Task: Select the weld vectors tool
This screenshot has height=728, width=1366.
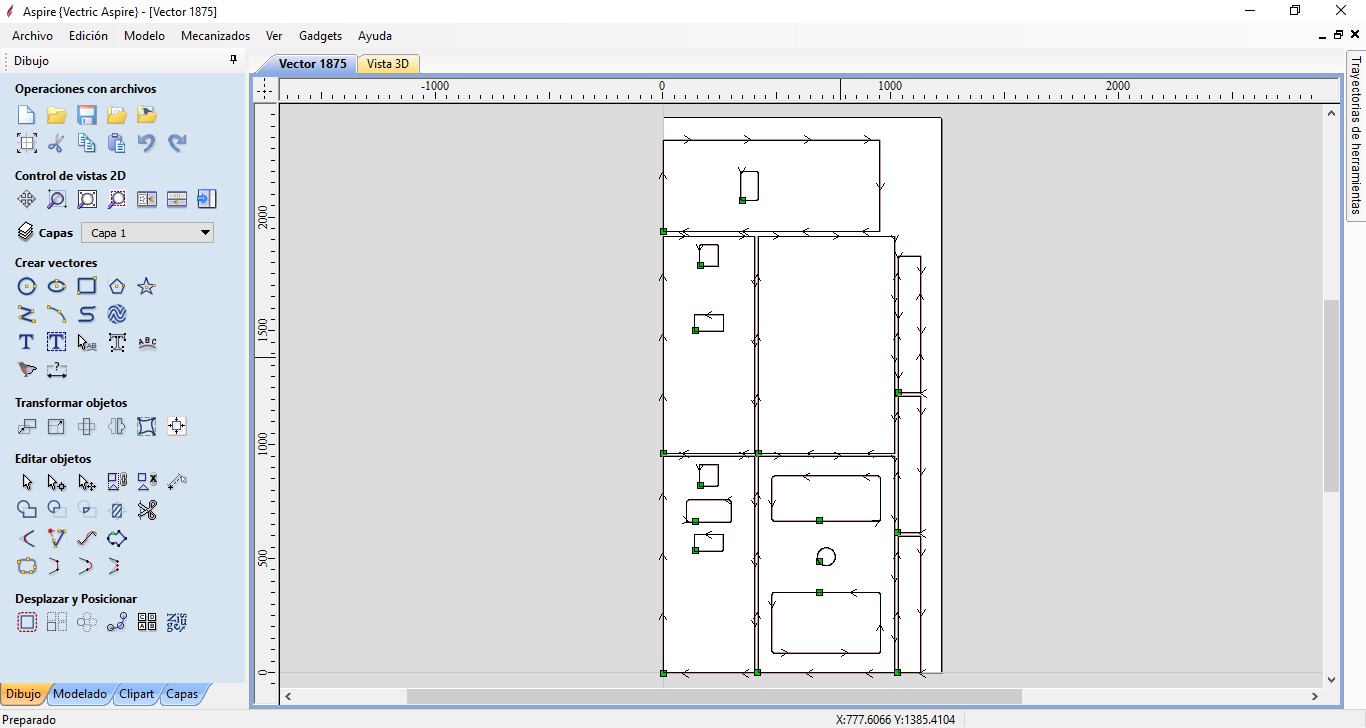Action: click(x=27, y=509)
